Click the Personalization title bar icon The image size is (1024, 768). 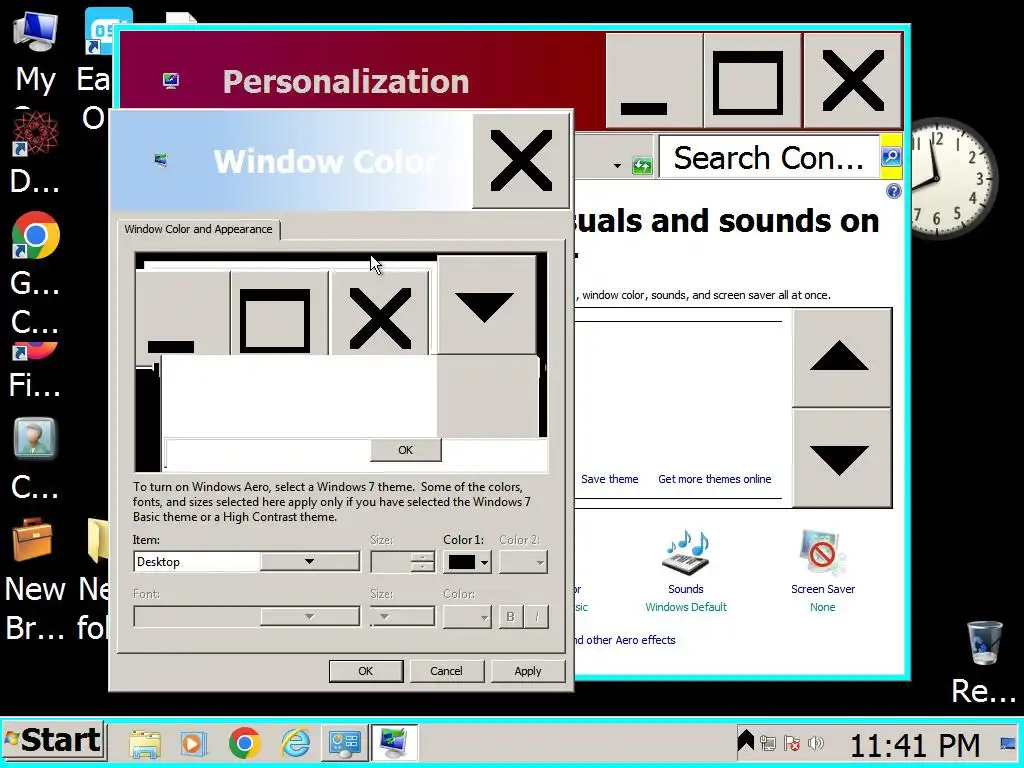[x=171, y=81]
